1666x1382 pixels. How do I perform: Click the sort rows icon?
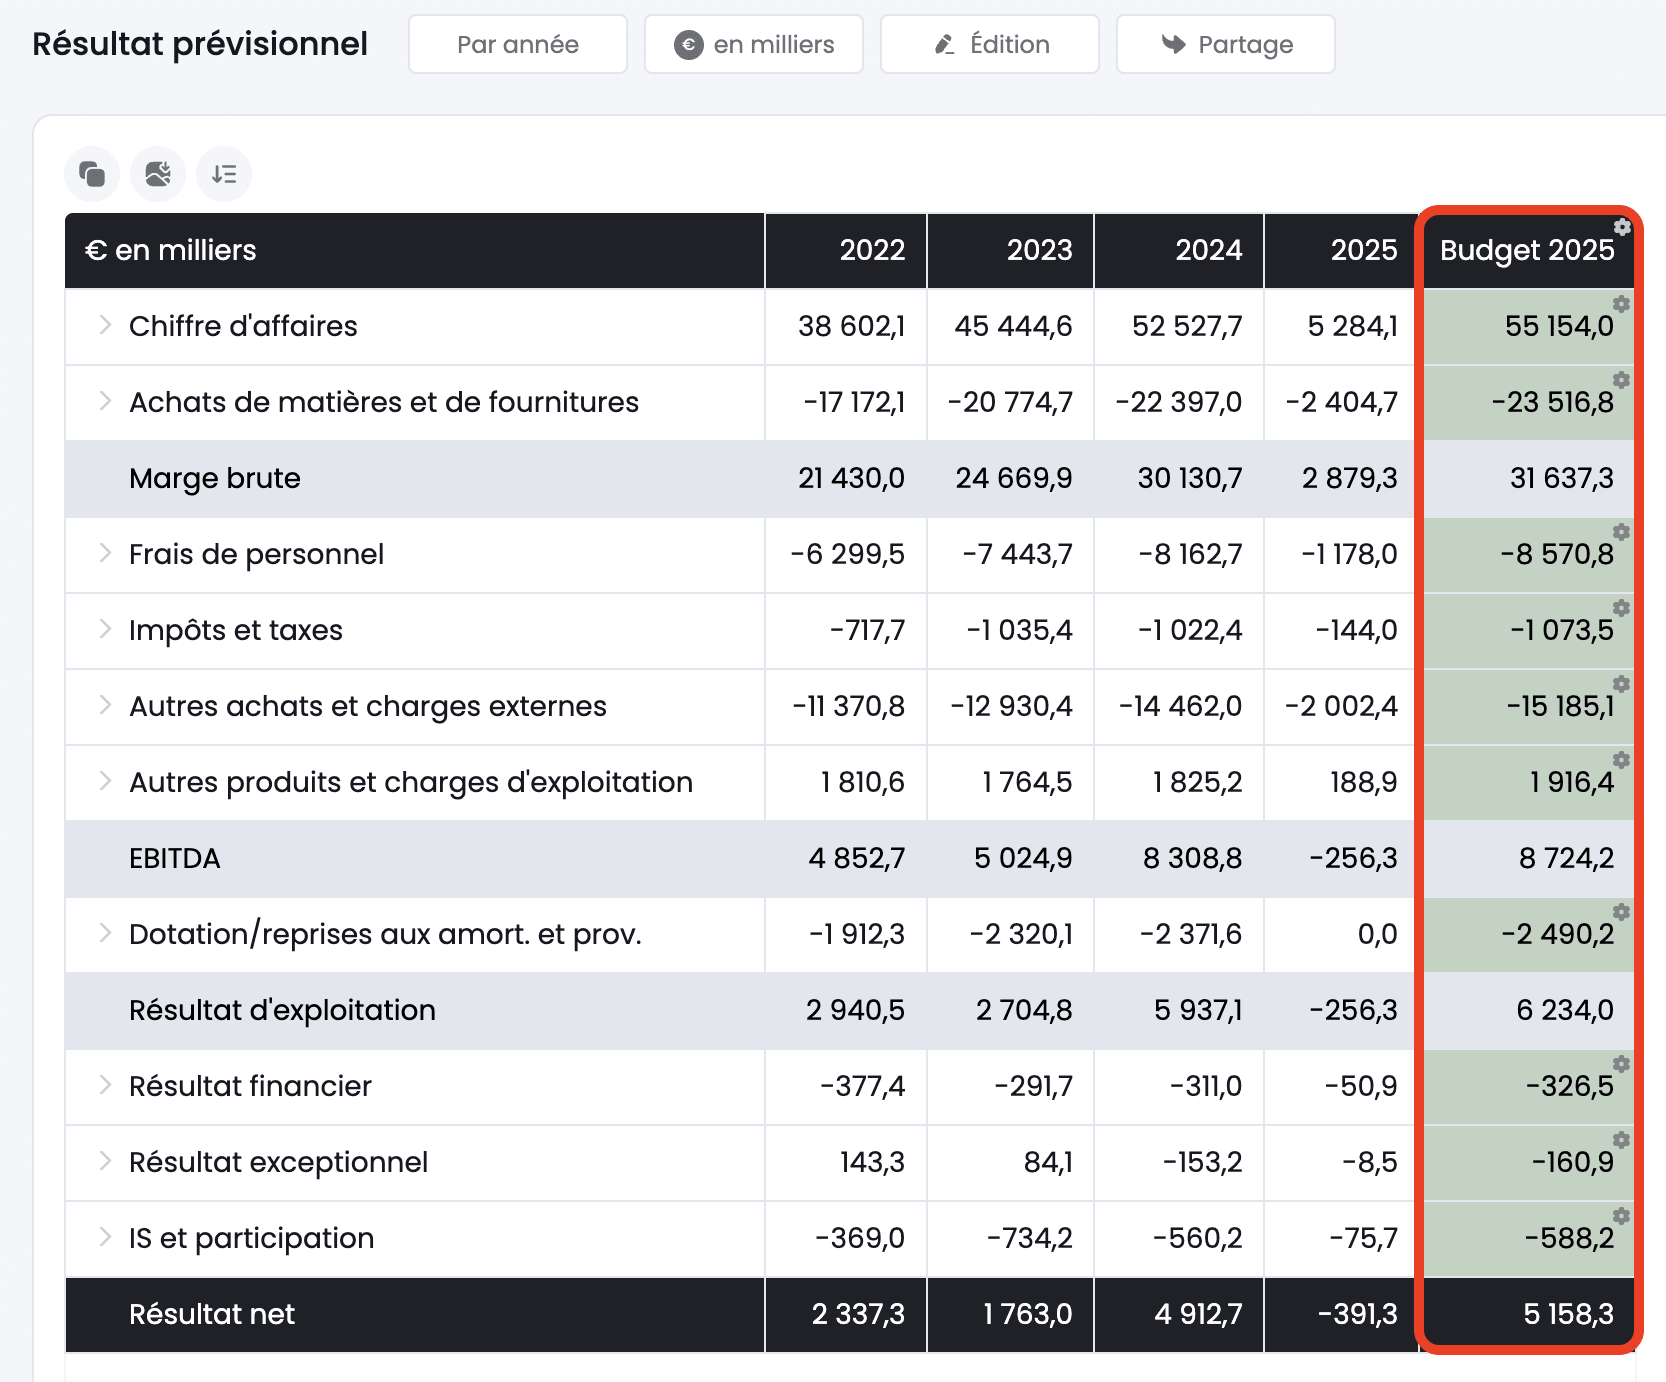224,174
